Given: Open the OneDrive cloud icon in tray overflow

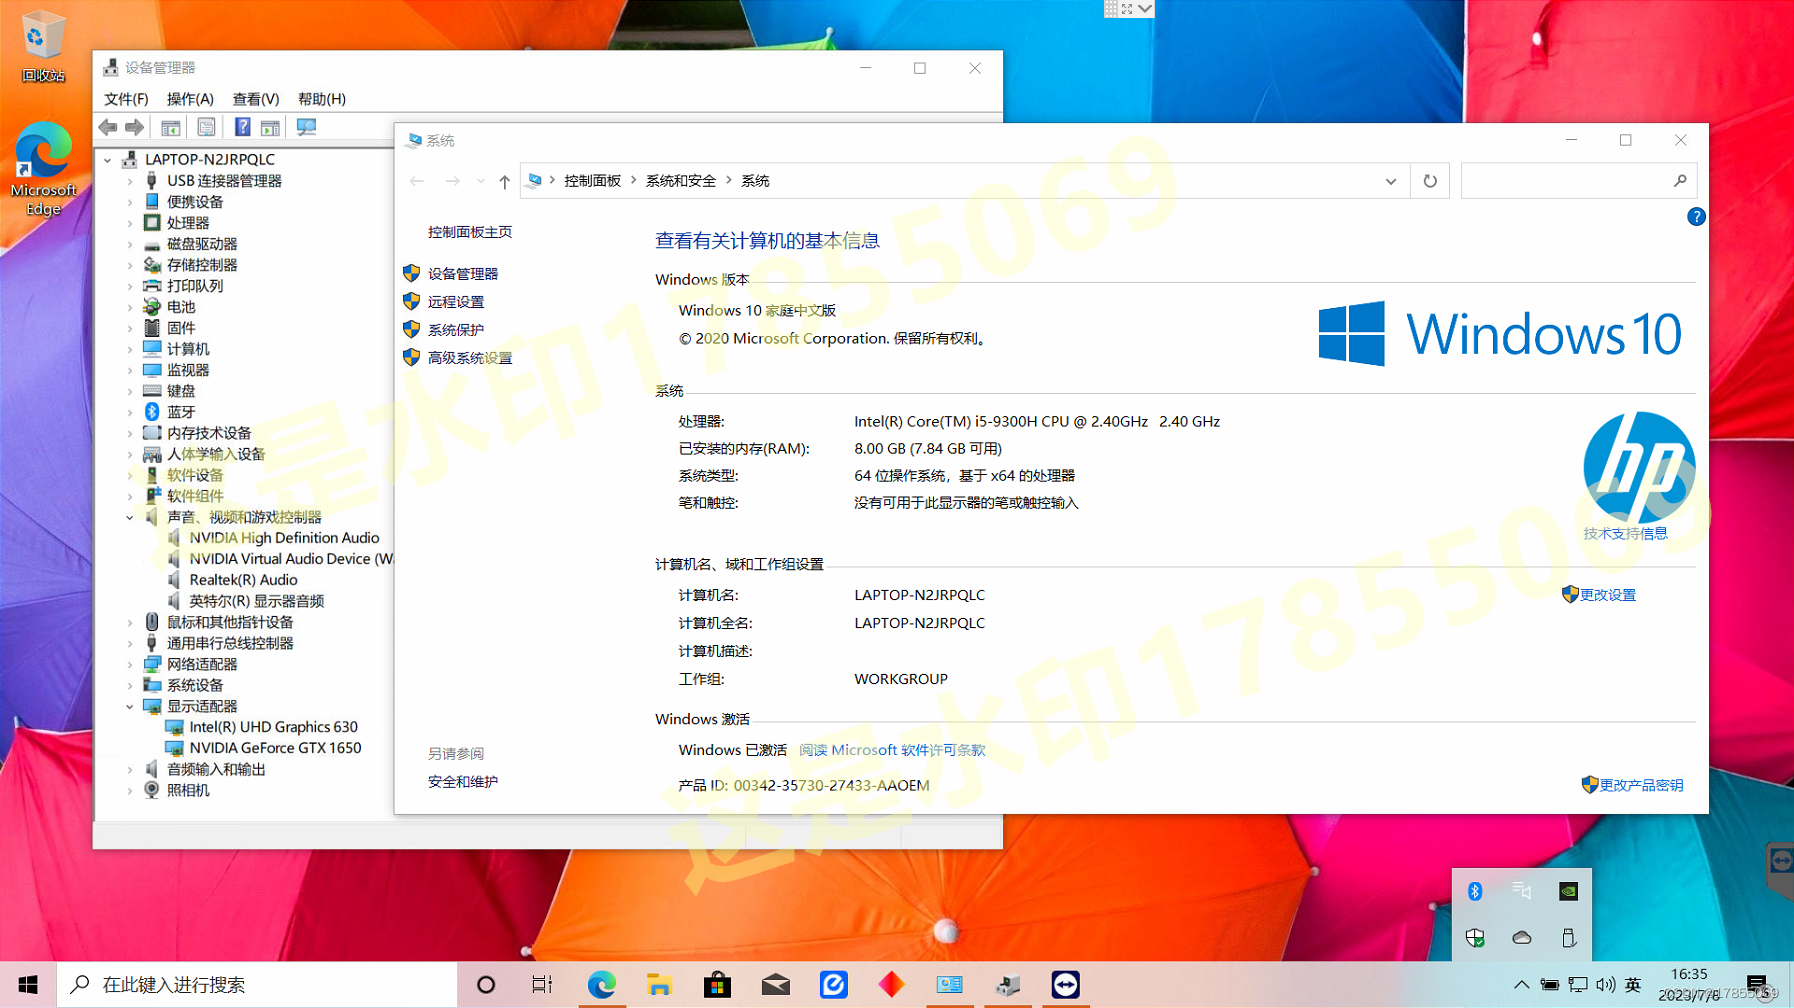Looking at the screenshot, I should tap(1522, 938).
